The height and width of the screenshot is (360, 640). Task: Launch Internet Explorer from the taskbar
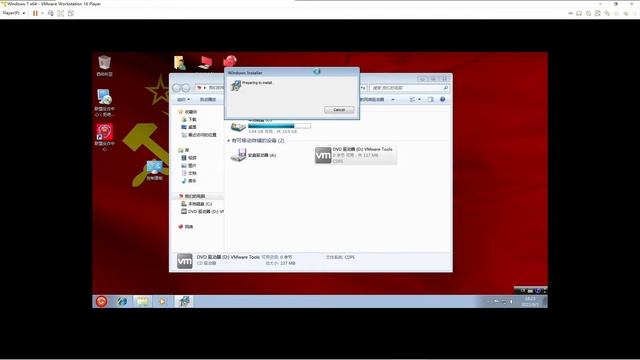tap(122, 301)
